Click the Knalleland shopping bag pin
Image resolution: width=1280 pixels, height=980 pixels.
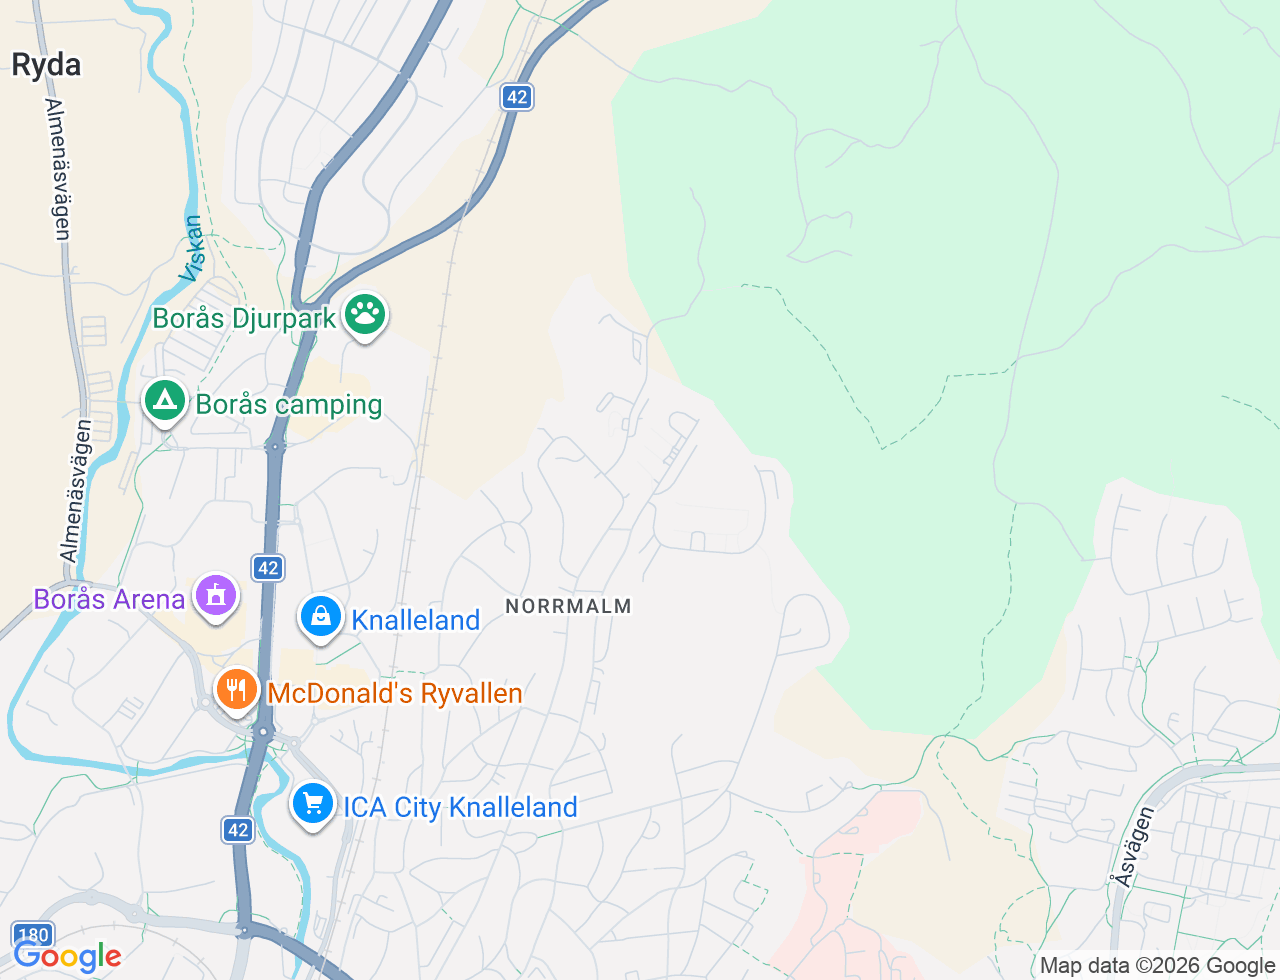coord(321,618)
